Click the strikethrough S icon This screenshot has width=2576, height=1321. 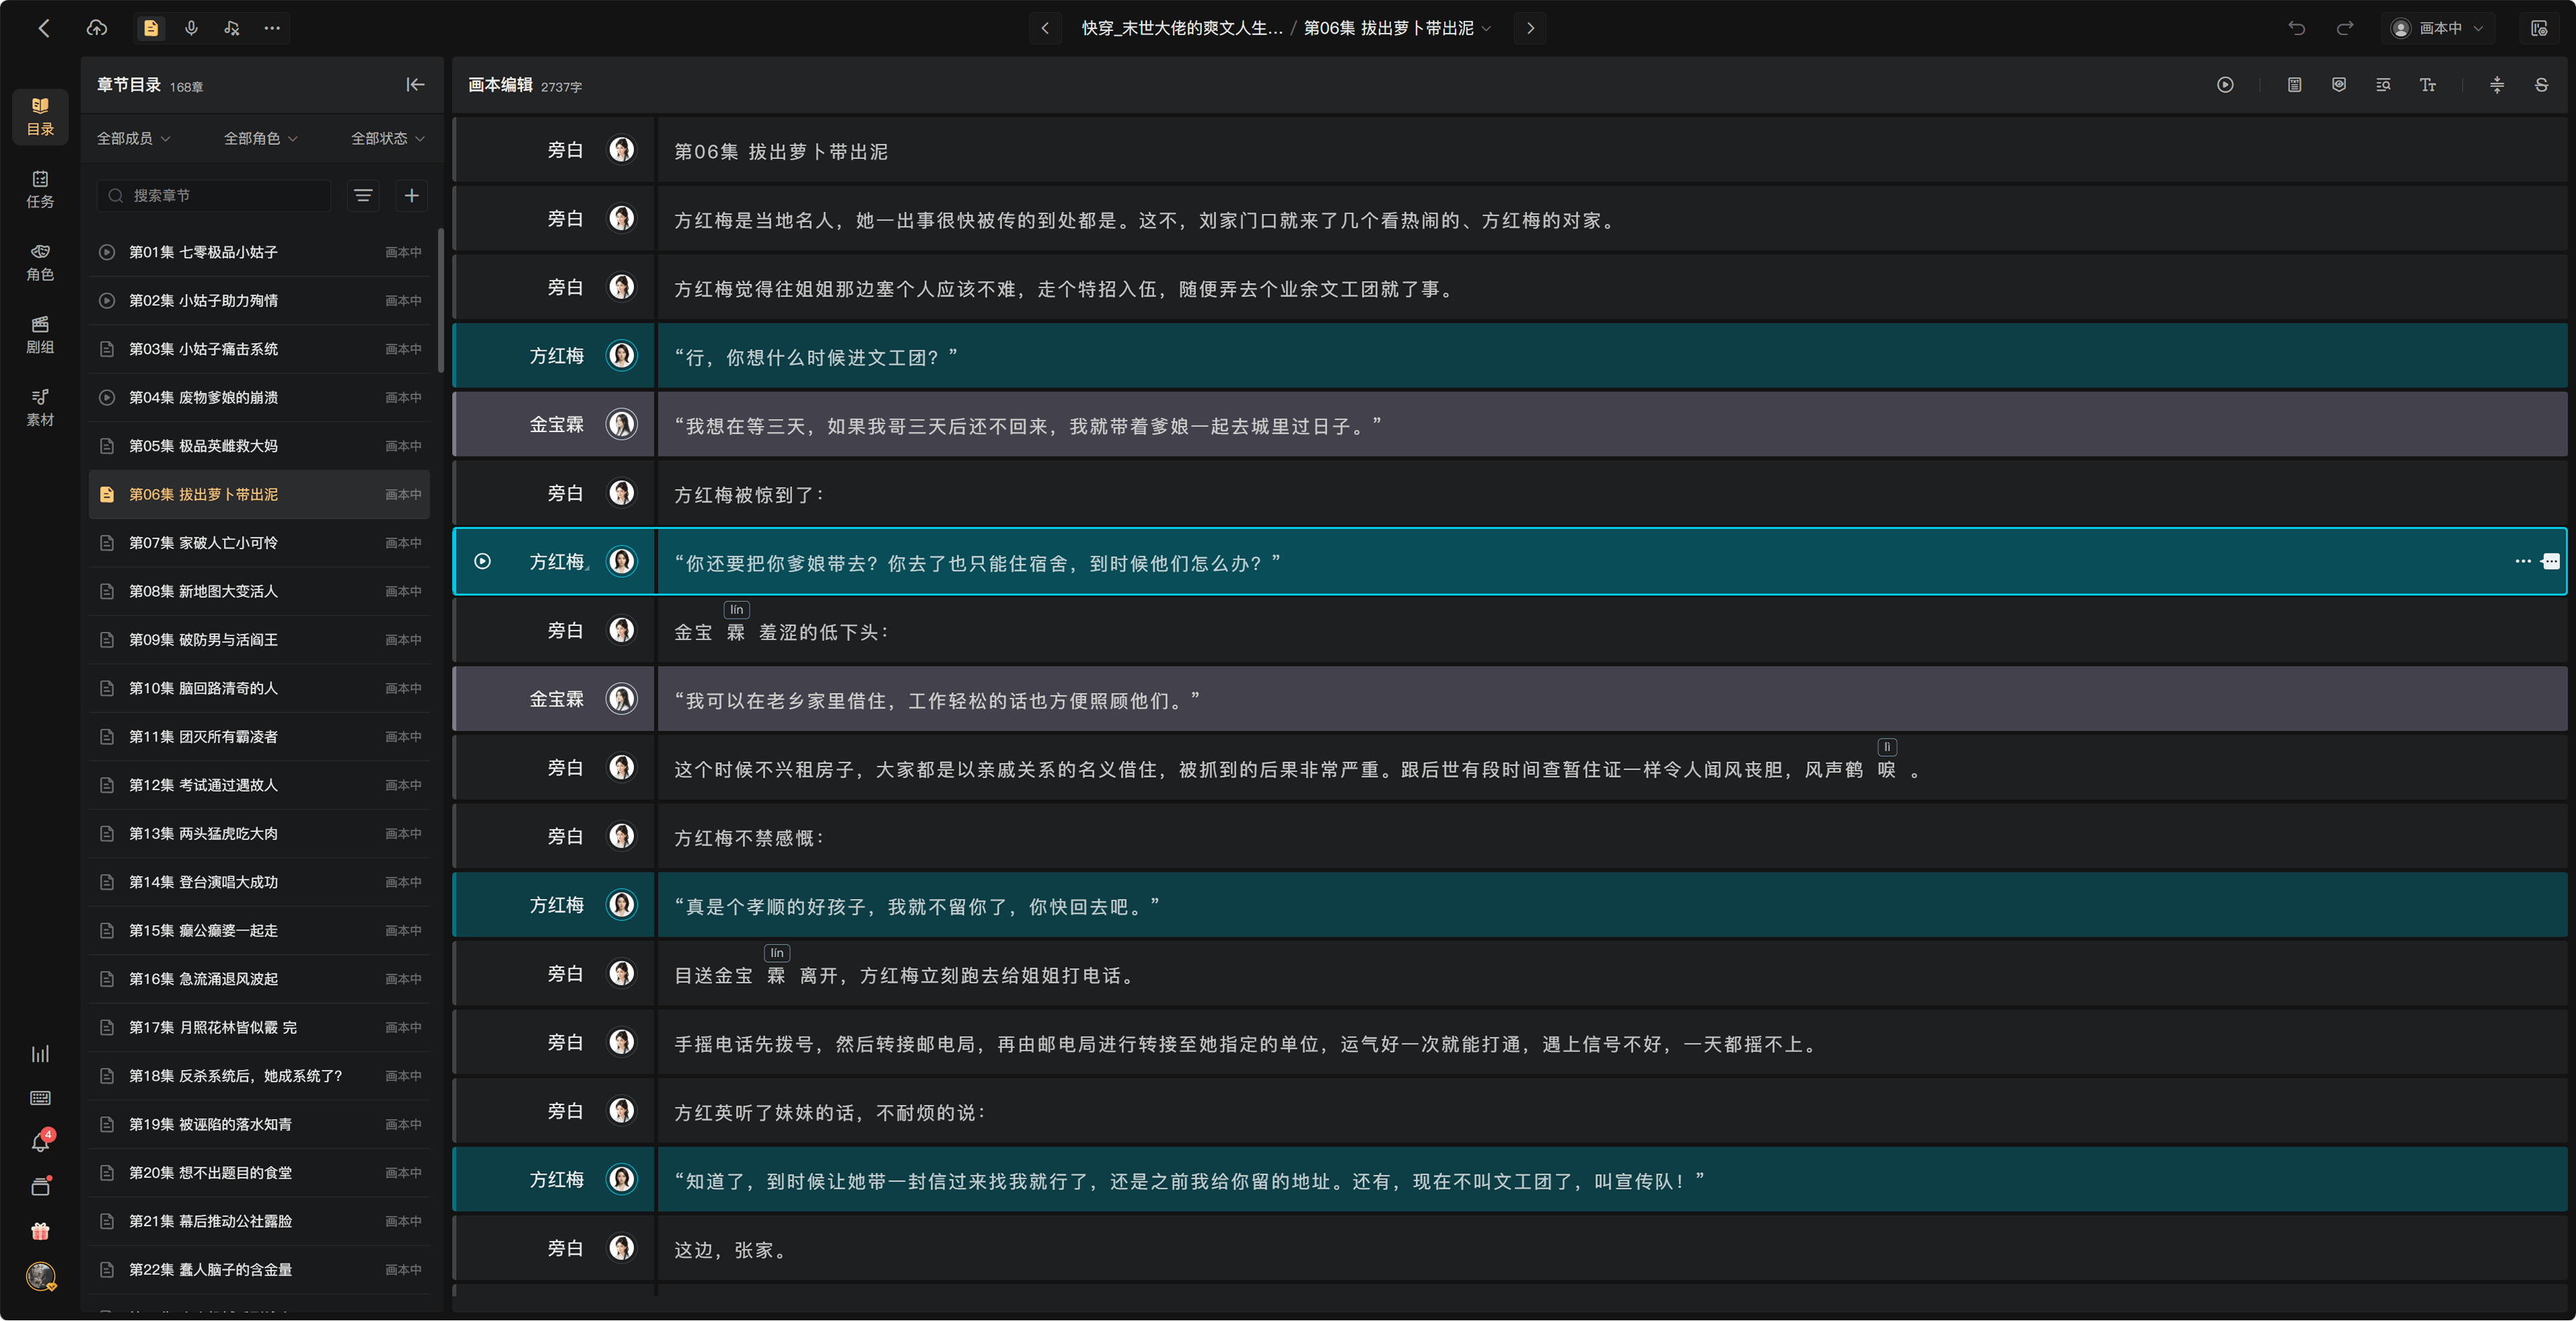(x=2541, y=85)
